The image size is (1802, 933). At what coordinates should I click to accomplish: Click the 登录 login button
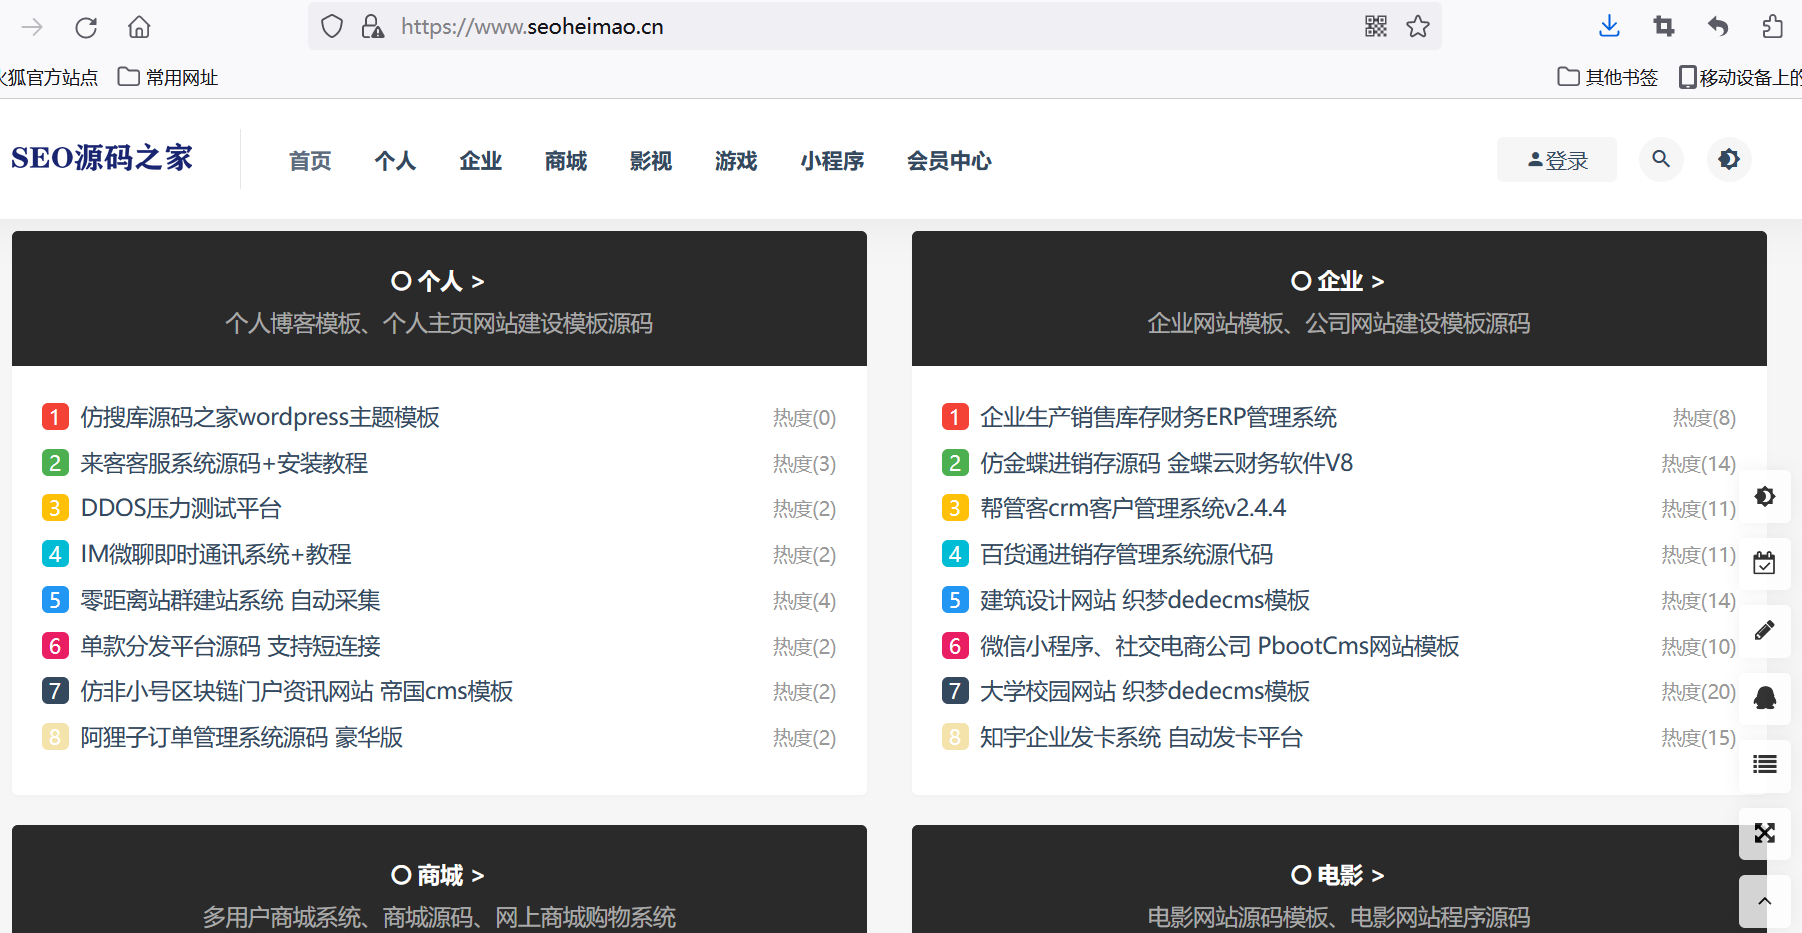(x=1557, y=160)
